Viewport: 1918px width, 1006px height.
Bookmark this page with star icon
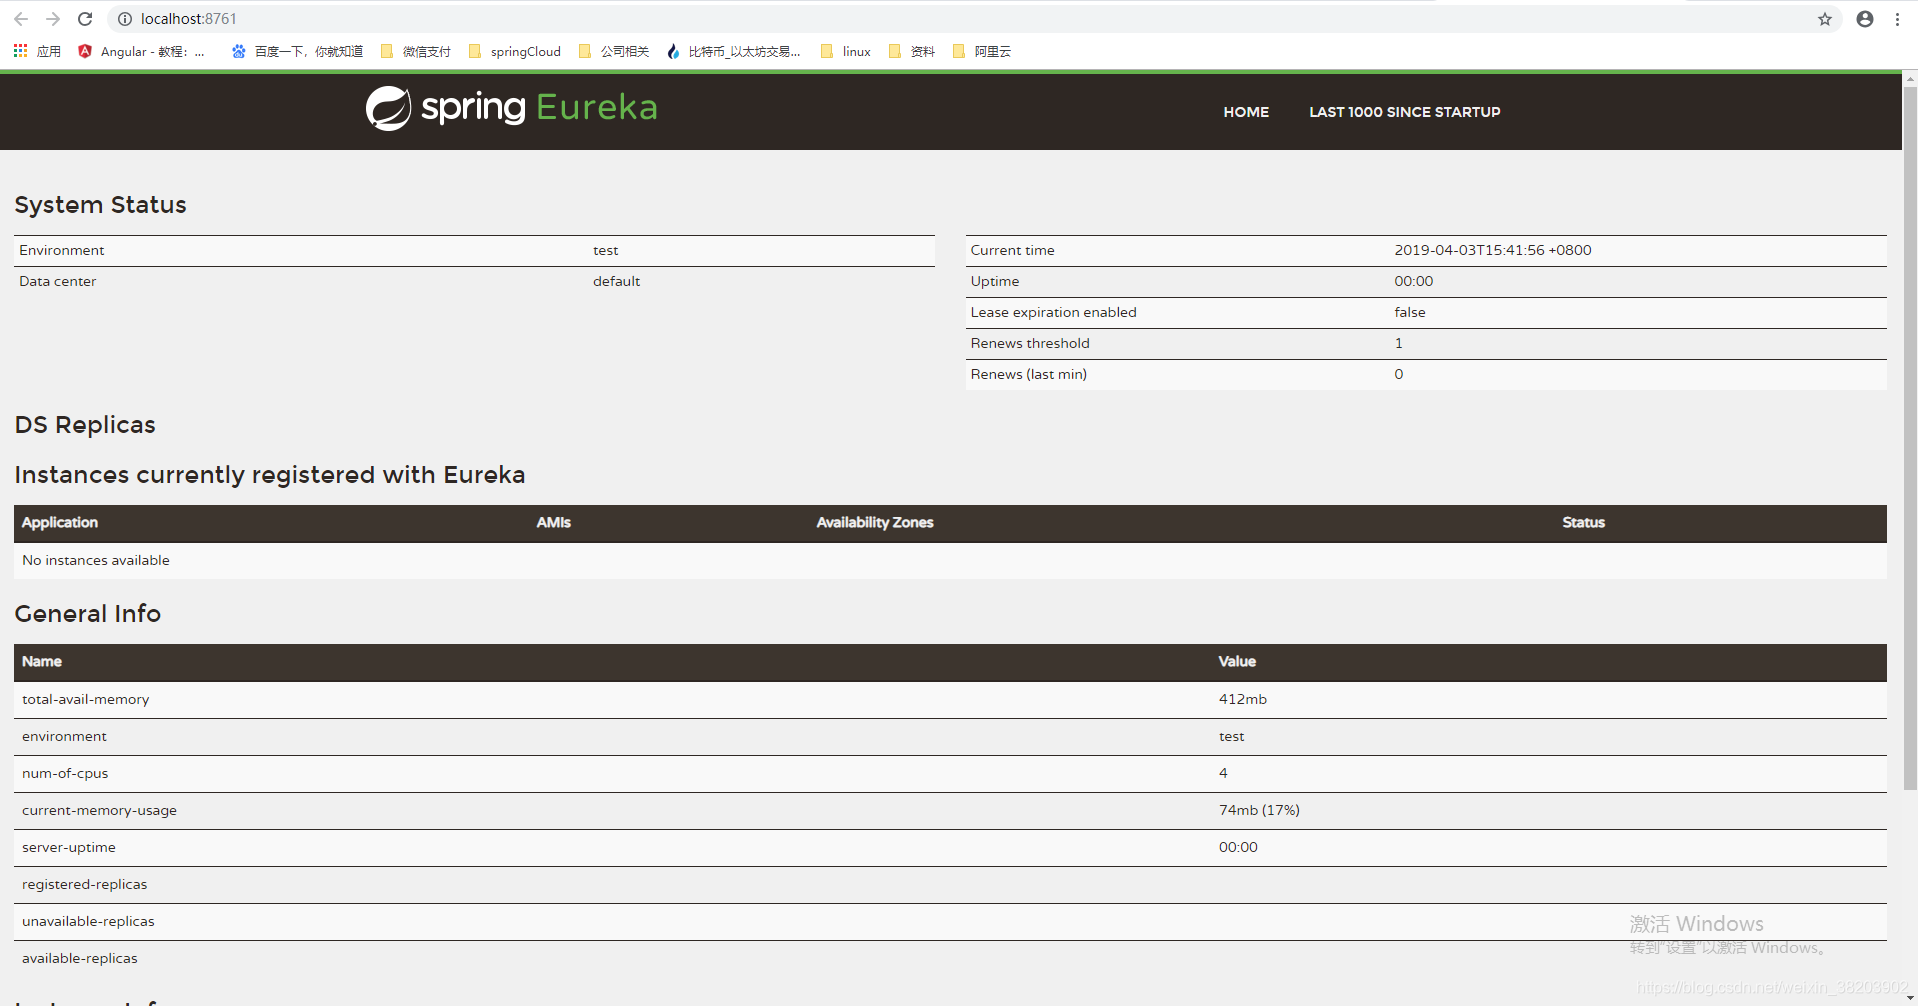(x=1825, y=19)
